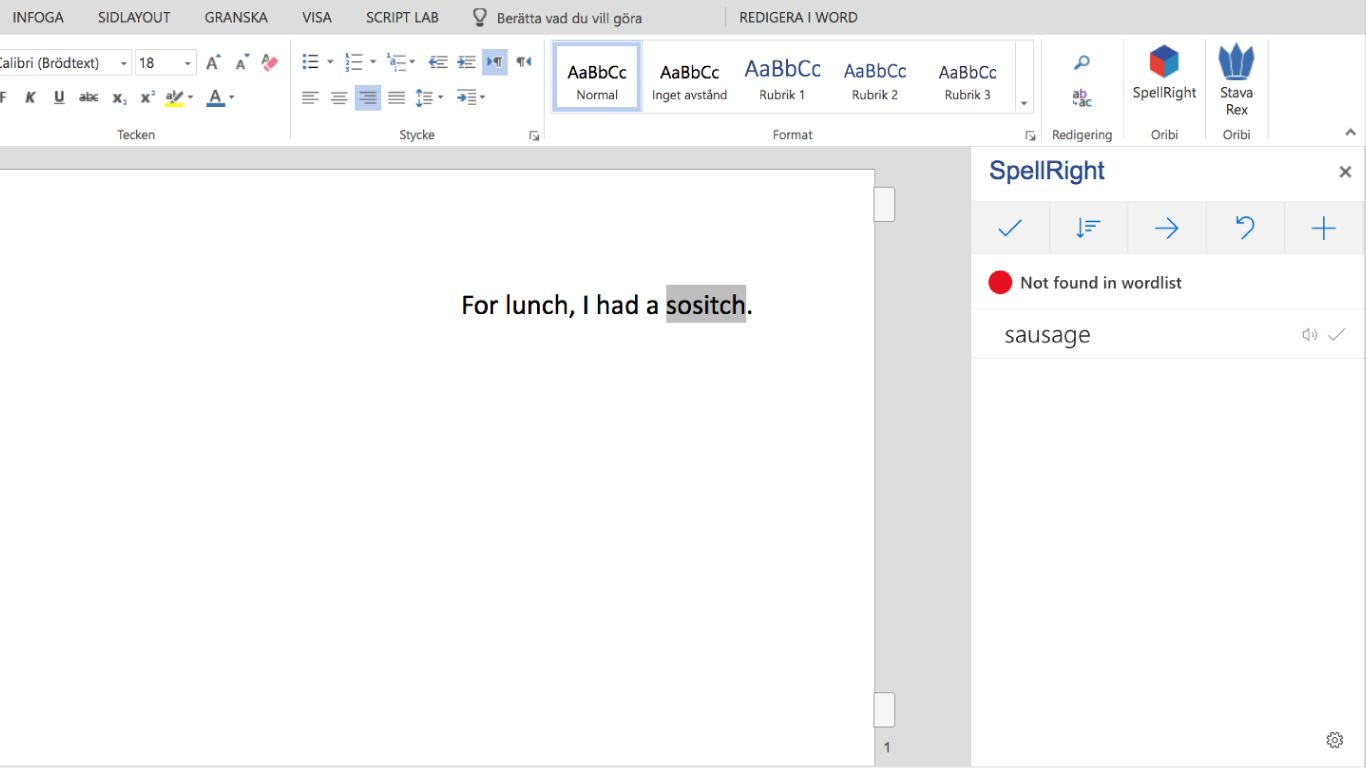This screenshot has width=1366, height=768.
Task: Shrink font size with the smaller A icon
Action: click(x=242, y=63)
